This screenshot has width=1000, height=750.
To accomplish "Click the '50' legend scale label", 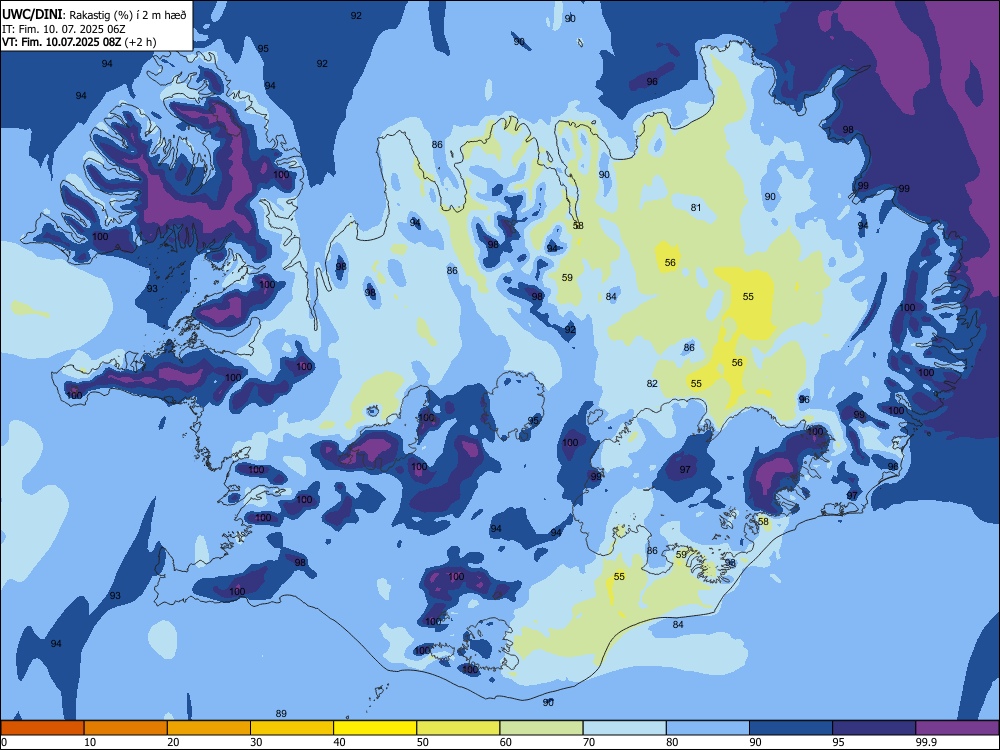I will tap(423, 742).
